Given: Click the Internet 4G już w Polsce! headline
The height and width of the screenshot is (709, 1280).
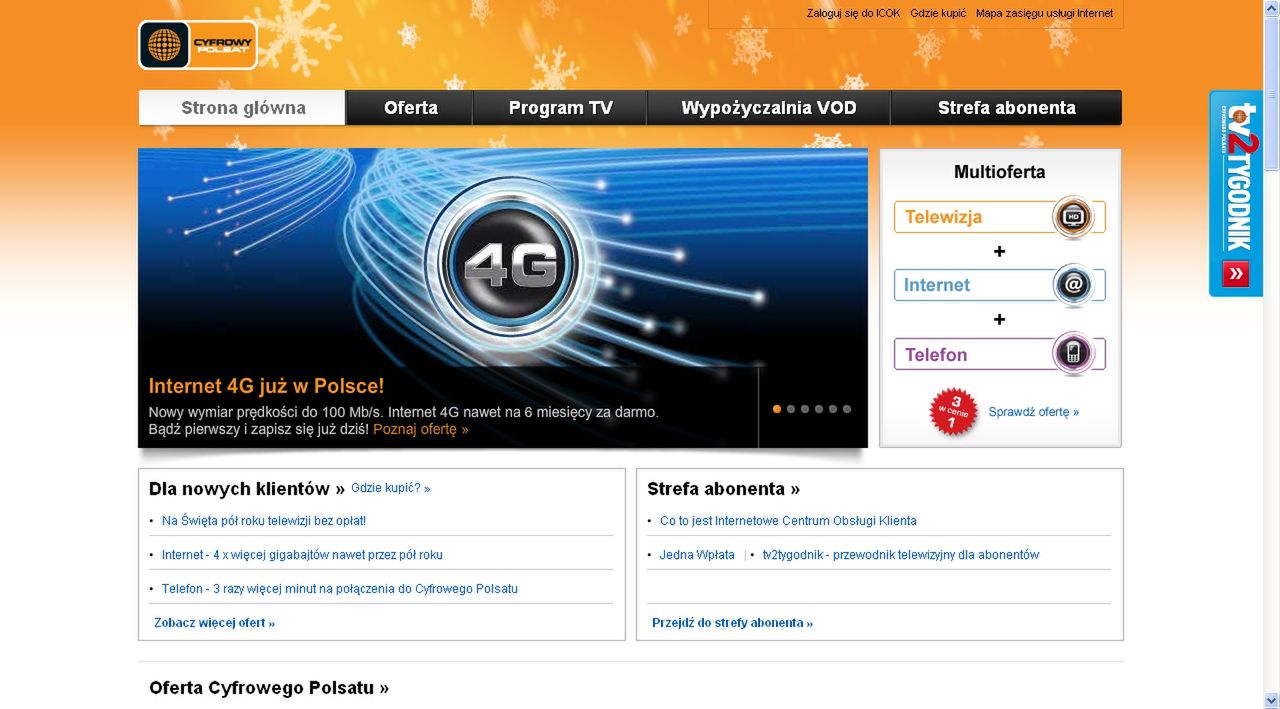Looking at the screenshot, I should [x=266, y=386].
